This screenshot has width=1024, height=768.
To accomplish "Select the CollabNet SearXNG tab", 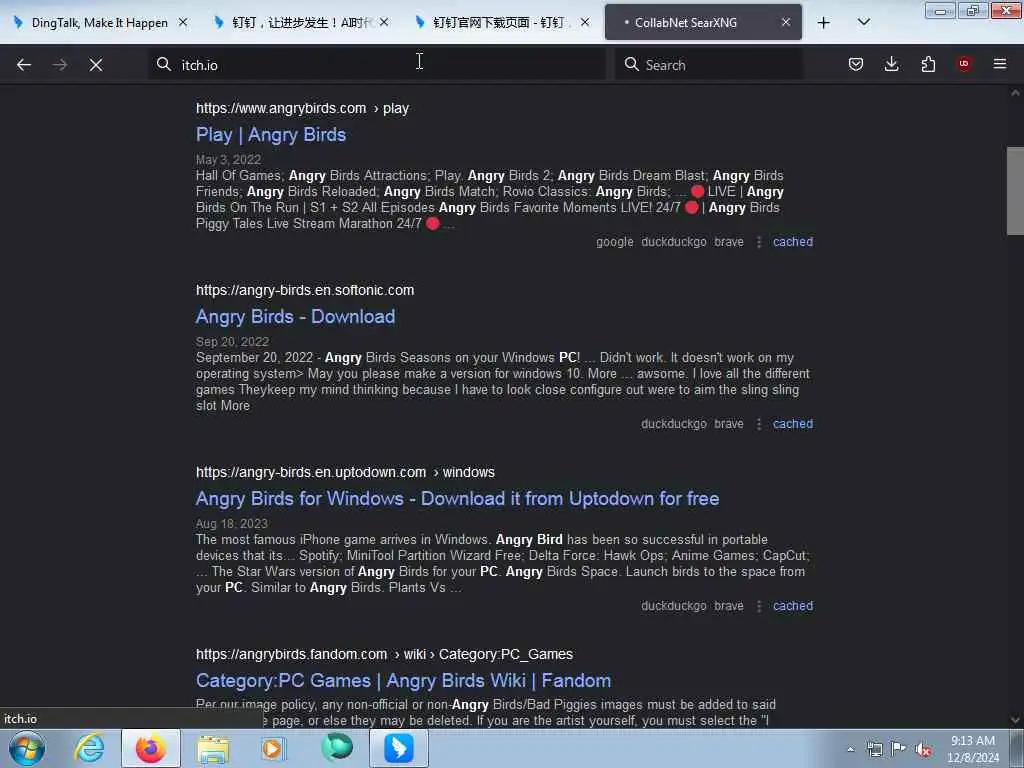I will [703, 22].
